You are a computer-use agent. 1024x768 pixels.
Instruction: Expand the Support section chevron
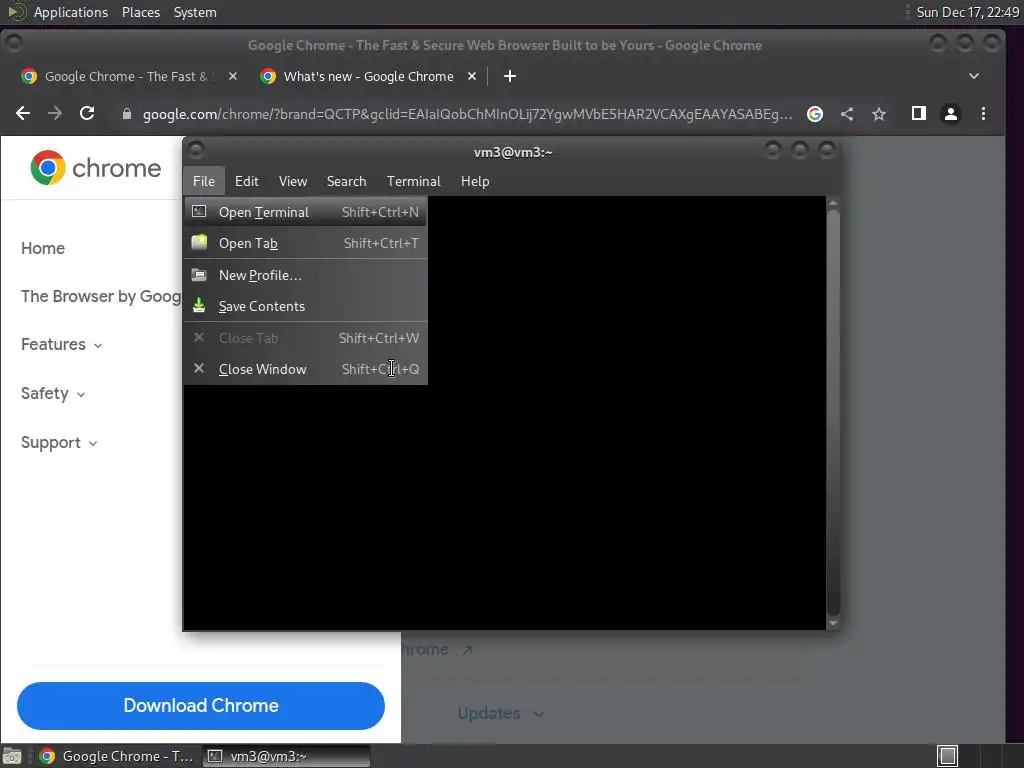point(93,443)
